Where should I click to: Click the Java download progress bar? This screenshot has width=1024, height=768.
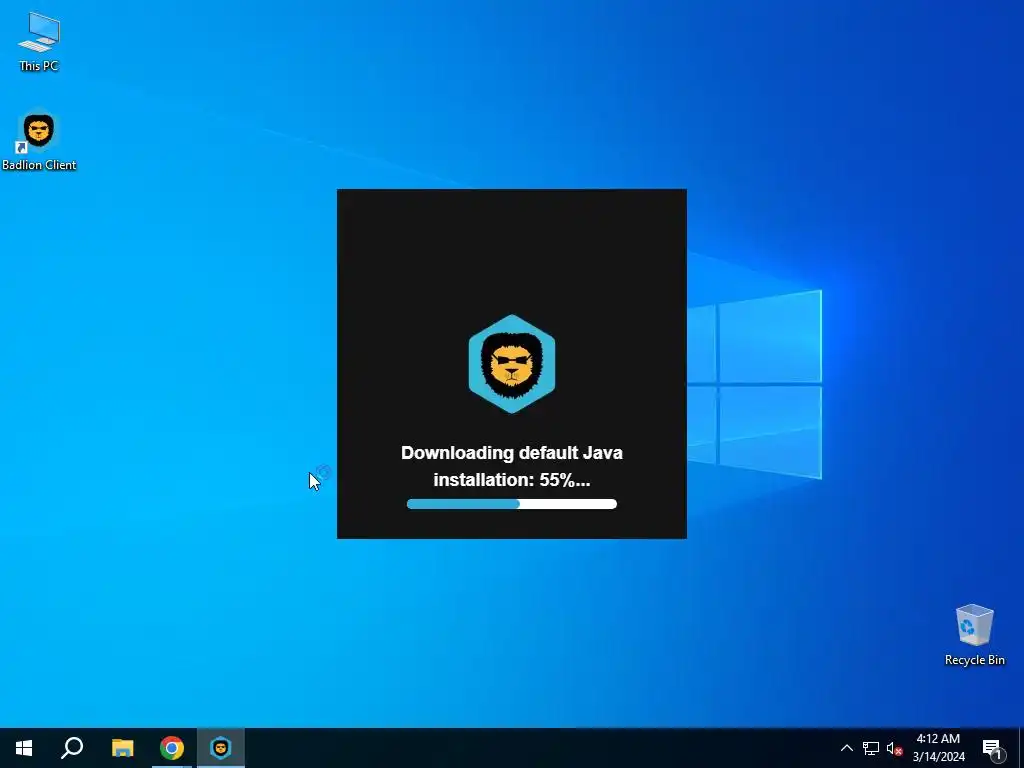[x=511, y=504]
